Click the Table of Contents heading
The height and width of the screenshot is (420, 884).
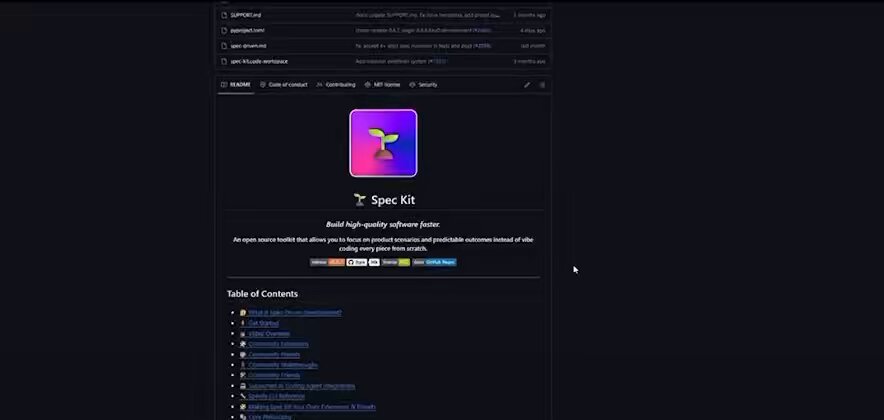(262, 294)
